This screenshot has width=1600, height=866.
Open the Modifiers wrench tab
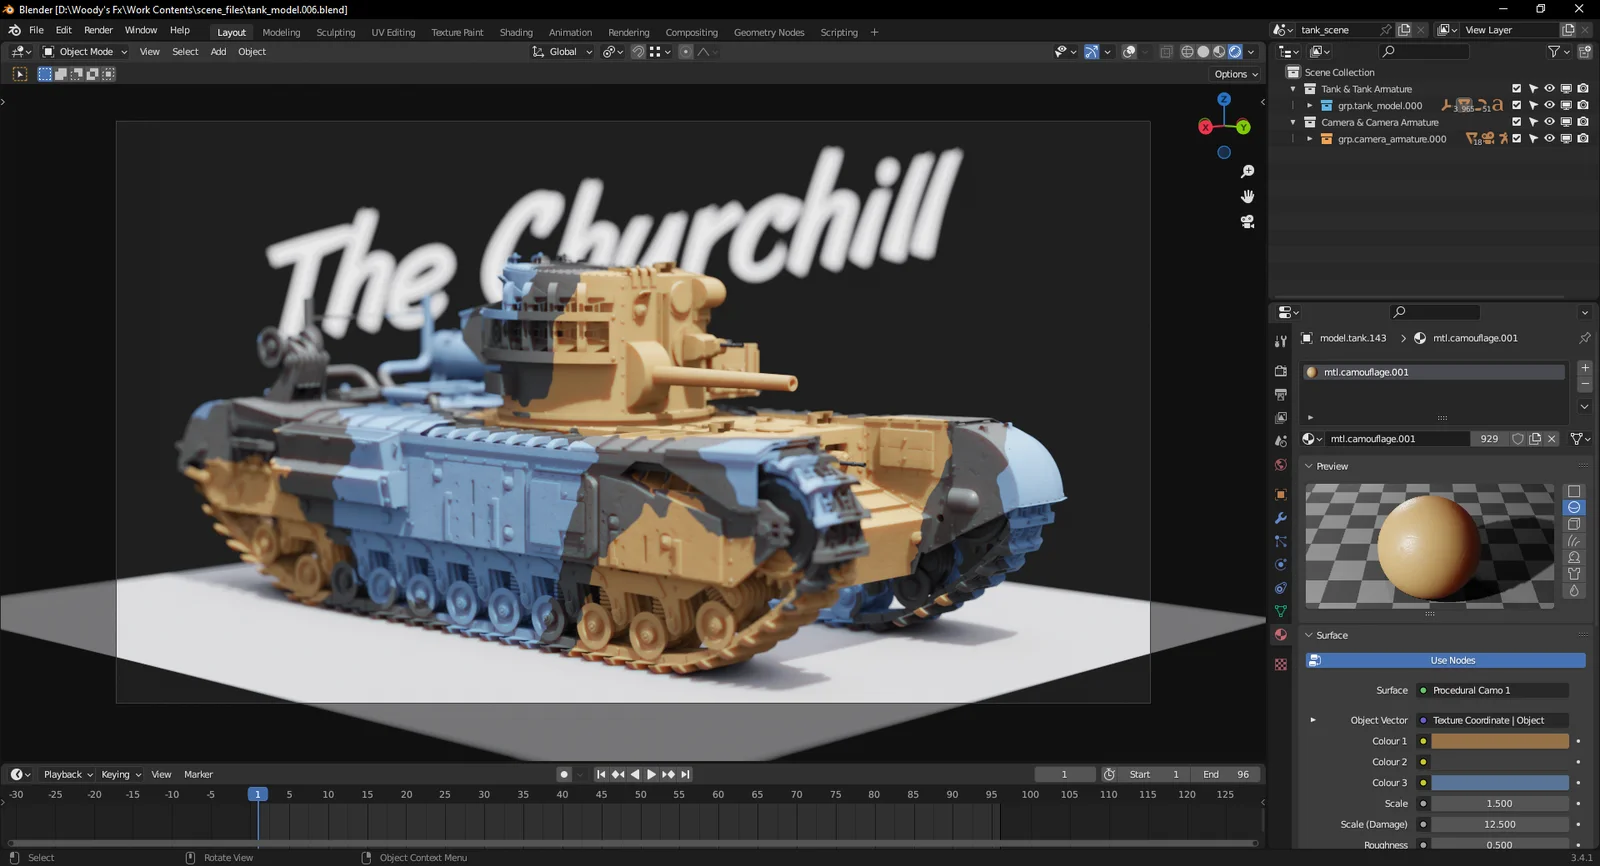(1280, 518)
